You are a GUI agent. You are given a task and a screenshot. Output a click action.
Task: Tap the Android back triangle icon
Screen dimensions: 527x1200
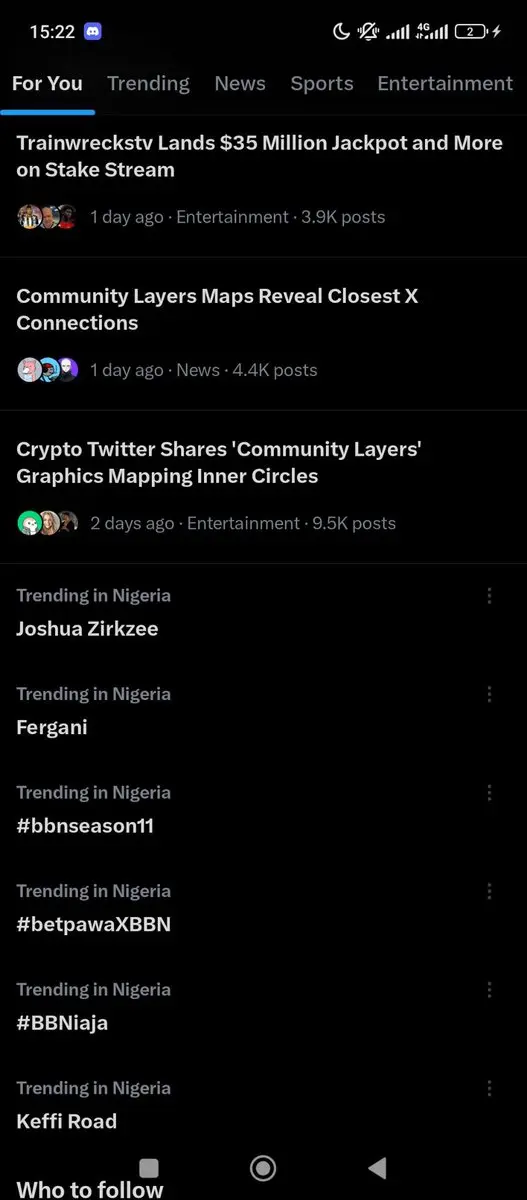377,1167
